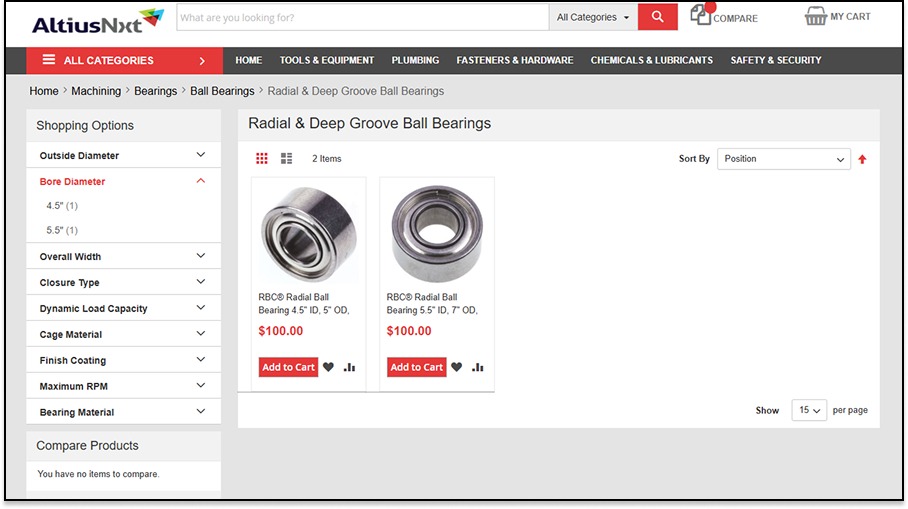Image resolution: width=908 pixels, height=509 pixels.
Task: Click the Shopping Options heading
Action: [85, 125]
